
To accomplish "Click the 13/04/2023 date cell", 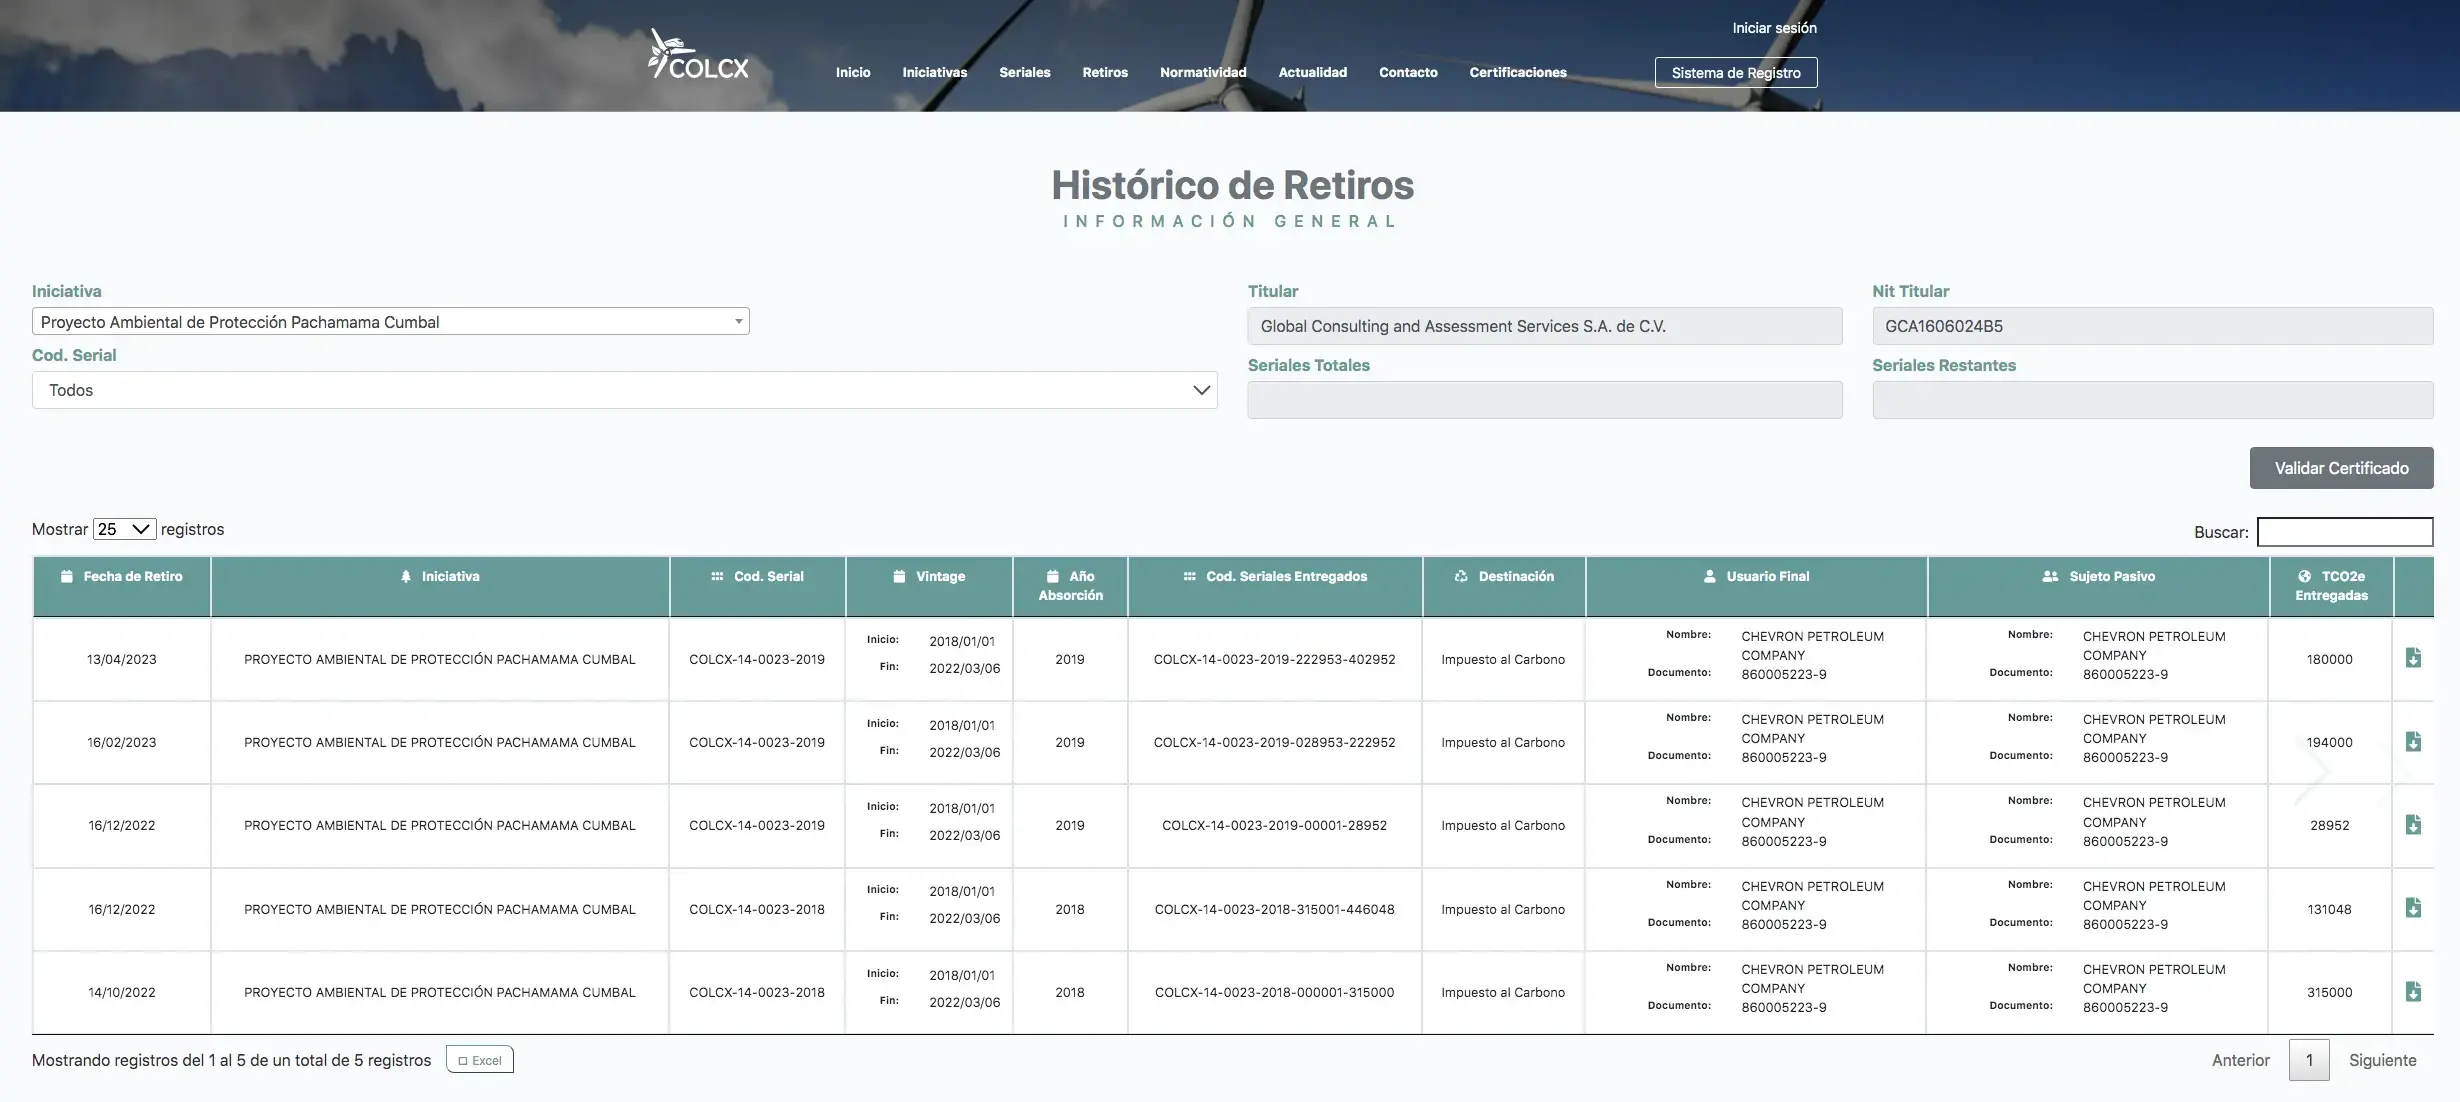I will pyautogui.click(x=122, y=659).
